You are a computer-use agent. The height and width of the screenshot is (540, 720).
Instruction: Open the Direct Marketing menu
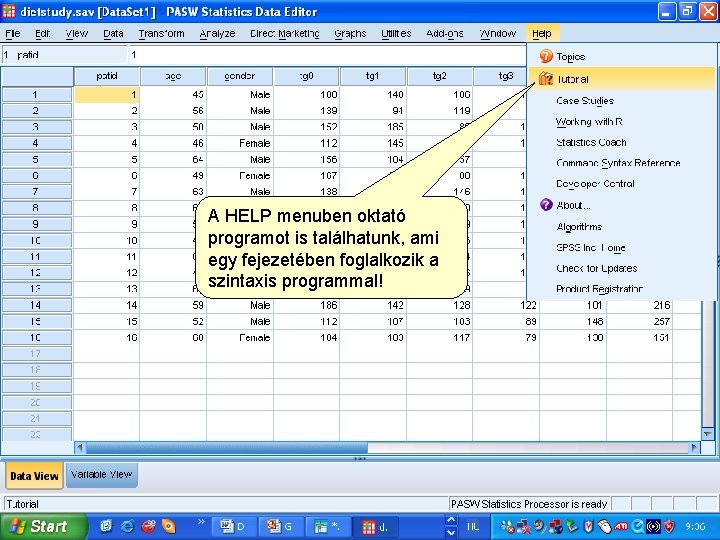pos(285,34)
